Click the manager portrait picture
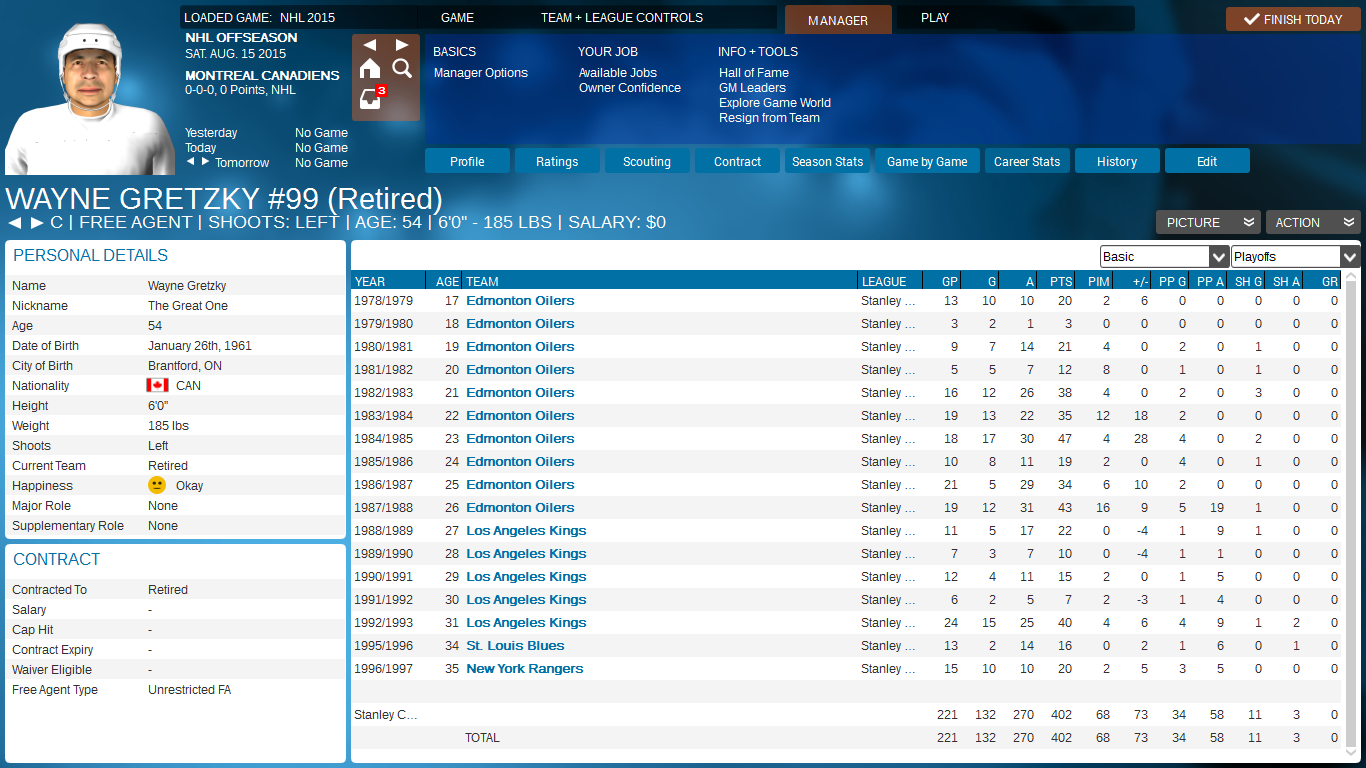The image size is (1366, 768). coord(90,100)
